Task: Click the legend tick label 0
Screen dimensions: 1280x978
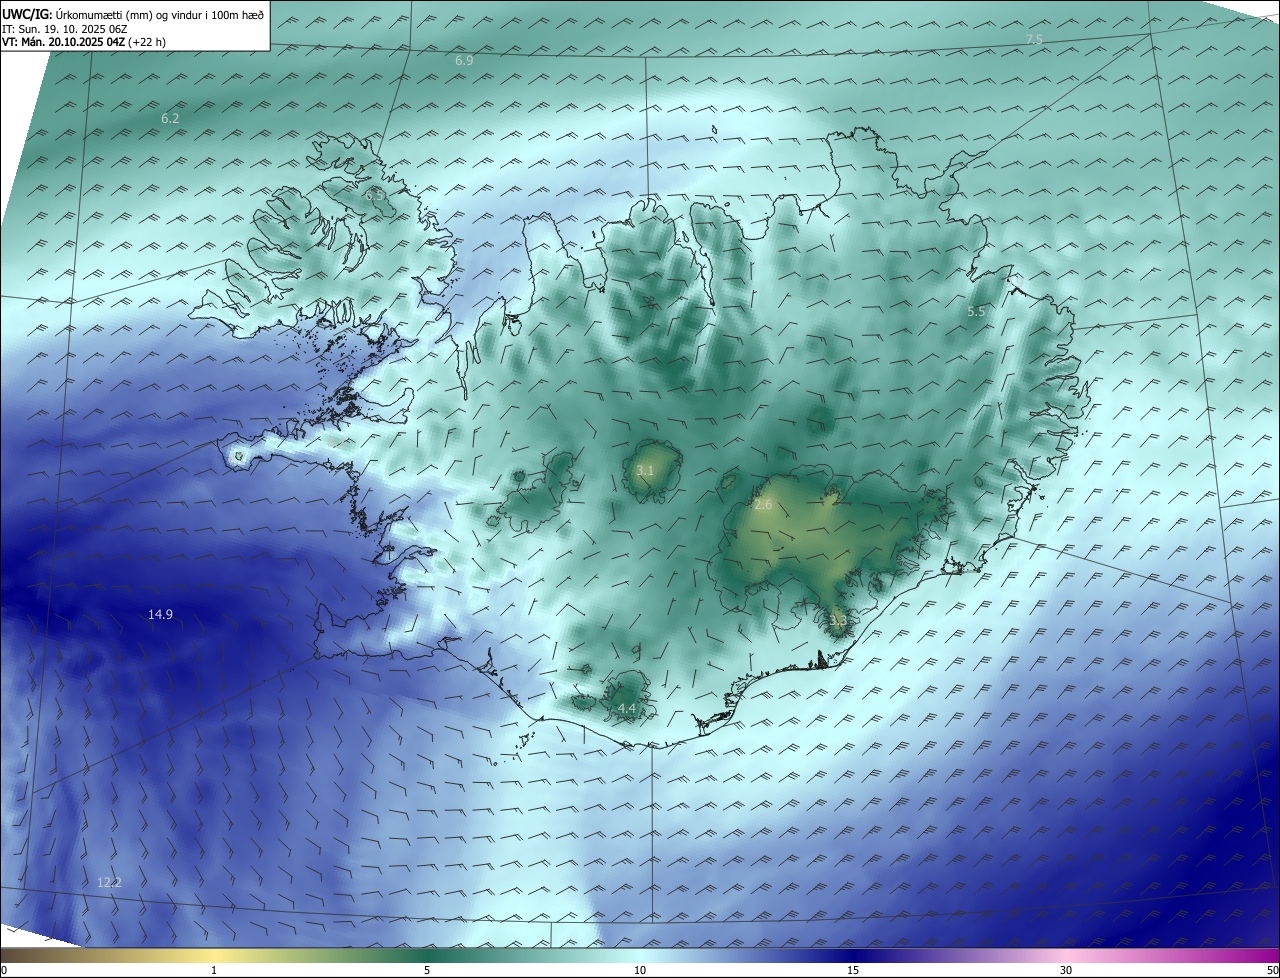Action: [4, 970]
